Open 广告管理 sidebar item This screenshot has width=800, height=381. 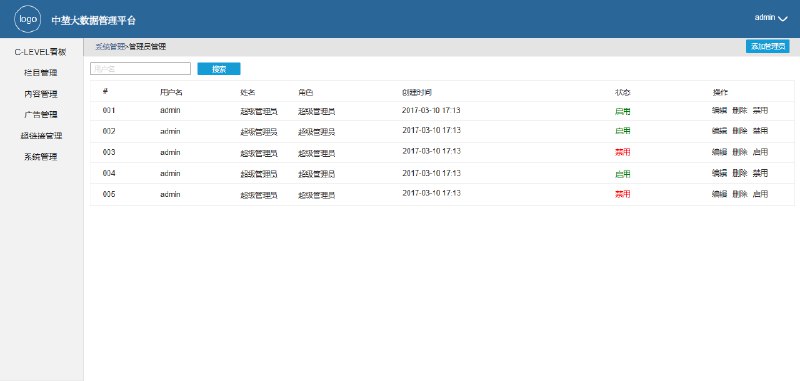point(41,115)
